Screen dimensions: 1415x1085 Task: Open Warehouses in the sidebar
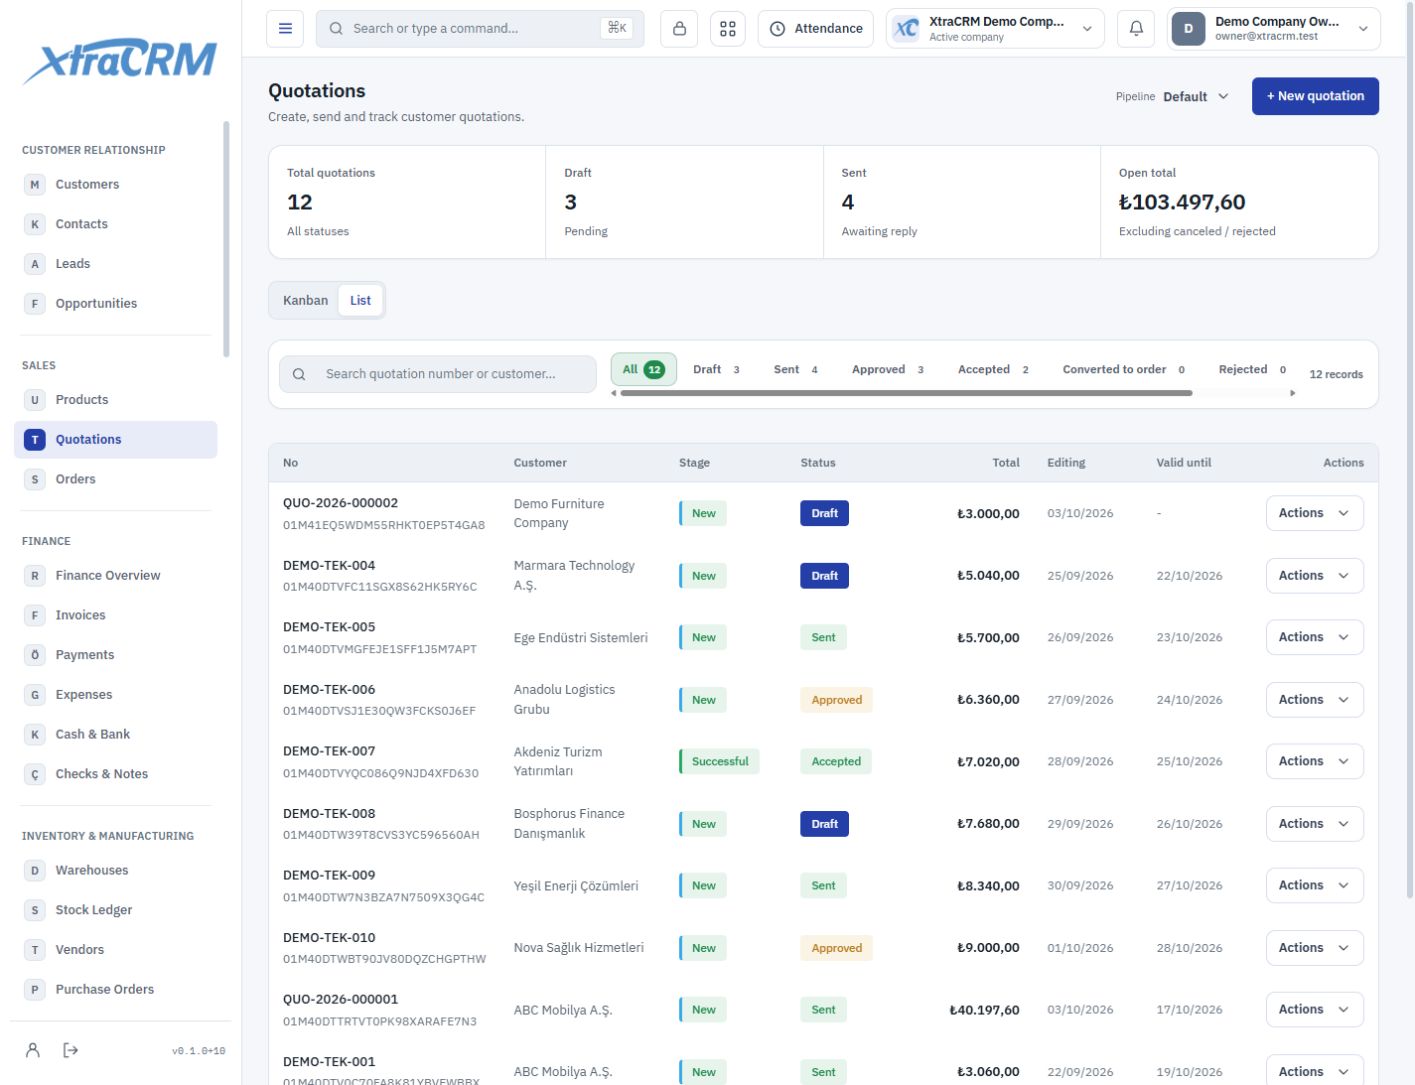pyautogui.click(x=115, y=870)
